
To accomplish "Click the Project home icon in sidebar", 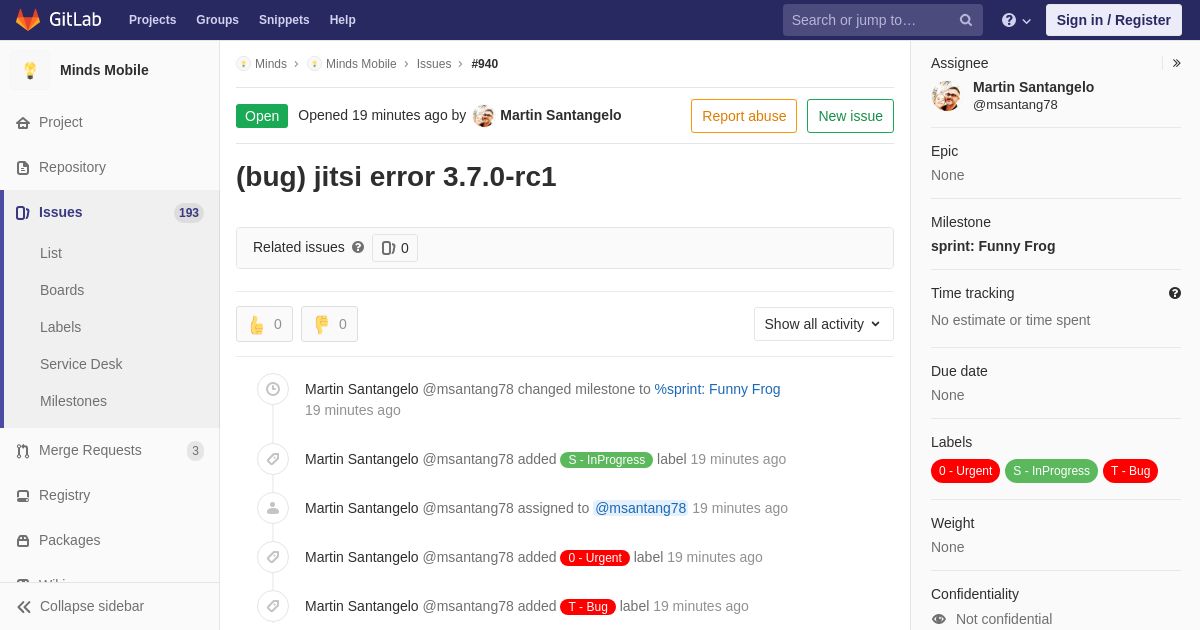I will tap(23, 123).
